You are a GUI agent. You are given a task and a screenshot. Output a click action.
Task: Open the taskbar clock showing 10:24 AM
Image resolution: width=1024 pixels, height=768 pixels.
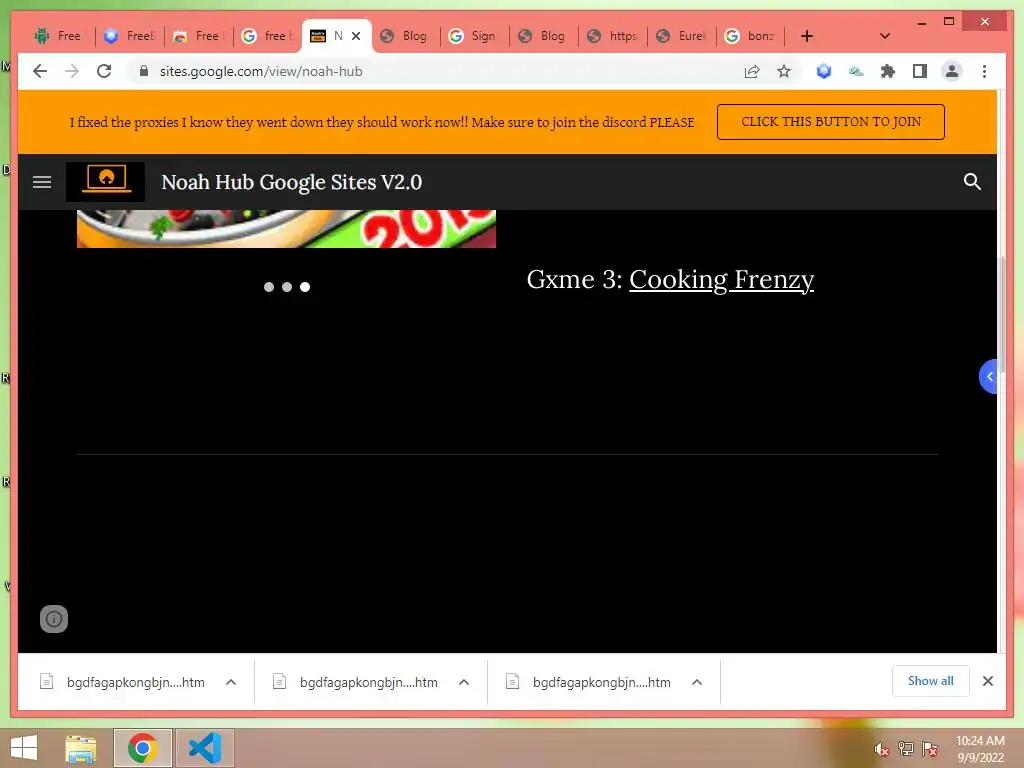click(x=980, y=749)
